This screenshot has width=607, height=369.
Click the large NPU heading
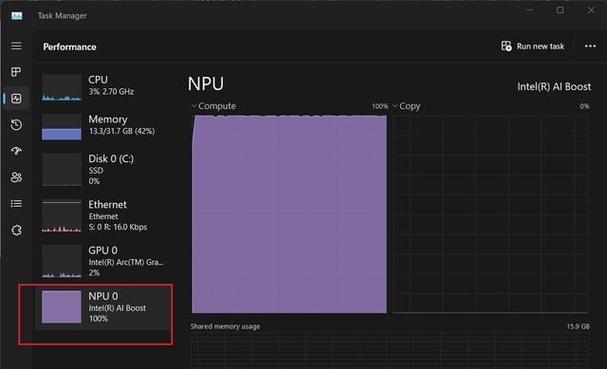pyautogui.click(x=206, y=84)
